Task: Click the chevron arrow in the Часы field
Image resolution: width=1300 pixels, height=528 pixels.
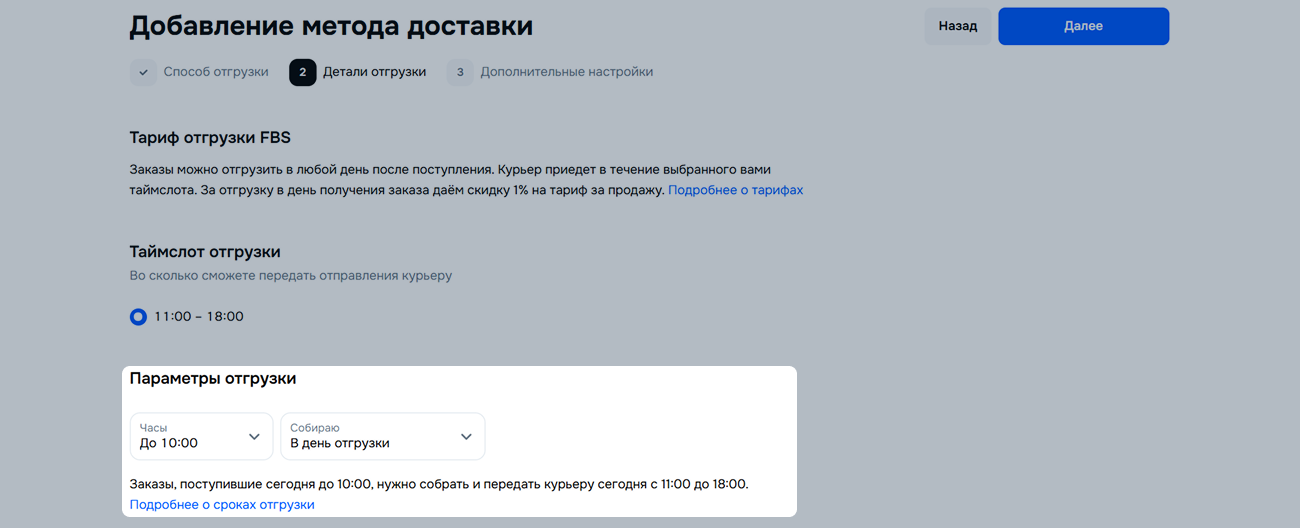Action: (254, 437)
